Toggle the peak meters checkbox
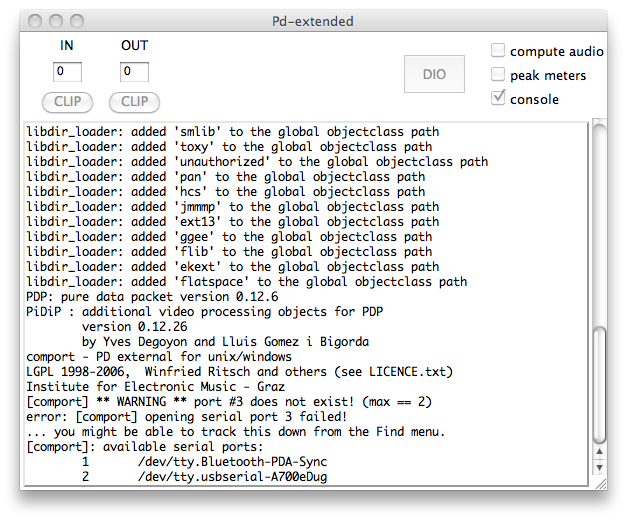627x520 pixels. pos(498,75)
